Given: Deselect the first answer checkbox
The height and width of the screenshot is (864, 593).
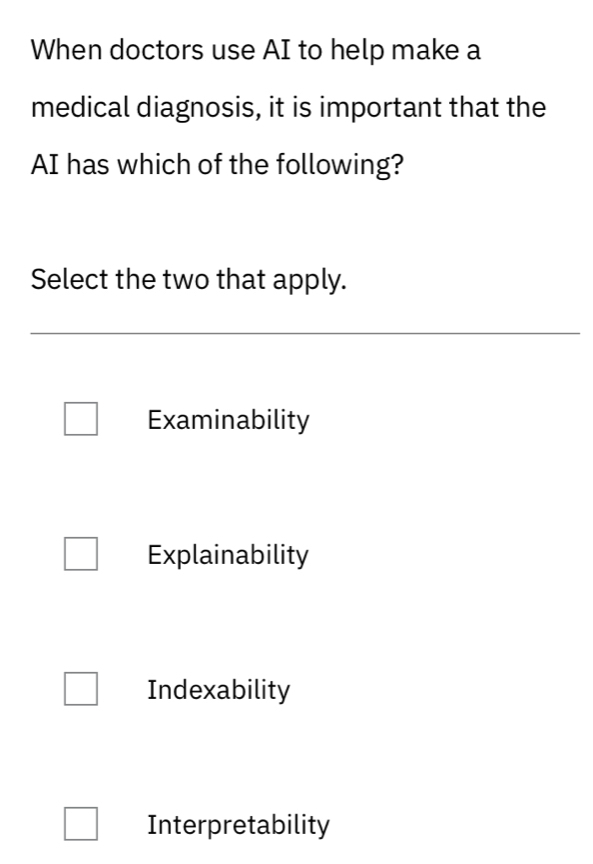Looking at the screenshot, I should click(x=81, y=420).
